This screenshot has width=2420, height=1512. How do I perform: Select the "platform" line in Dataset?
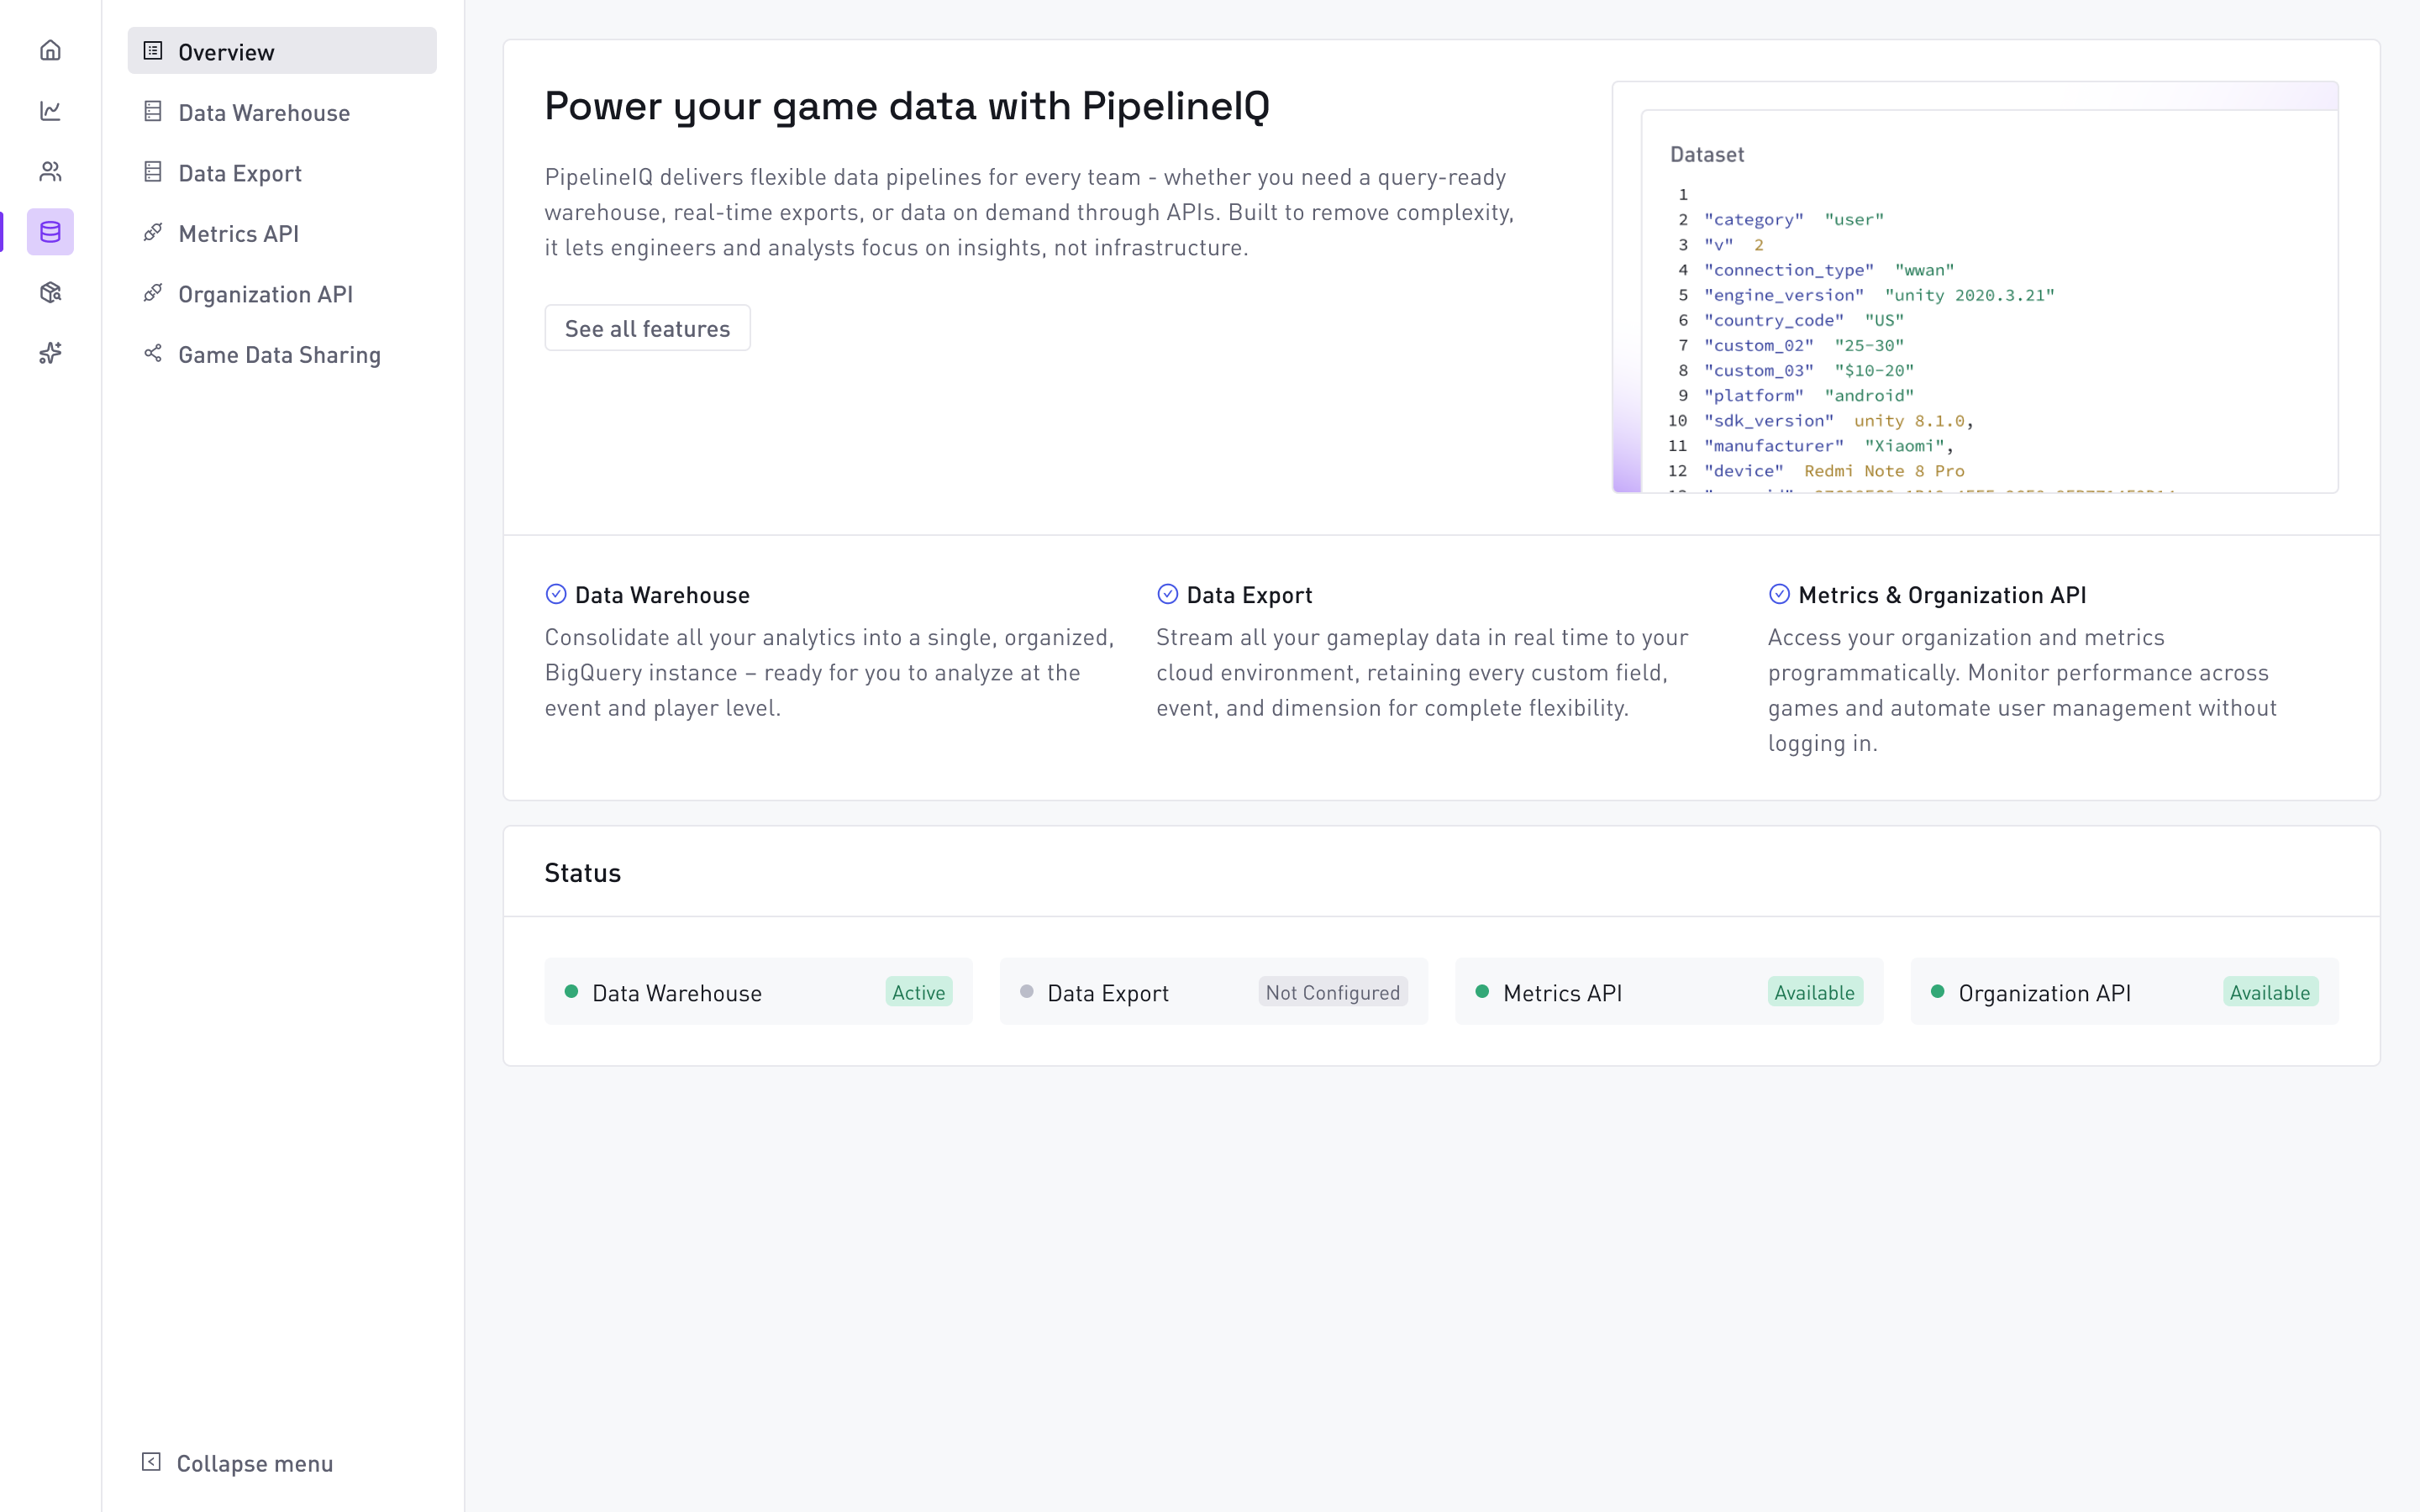[1809, 396]
